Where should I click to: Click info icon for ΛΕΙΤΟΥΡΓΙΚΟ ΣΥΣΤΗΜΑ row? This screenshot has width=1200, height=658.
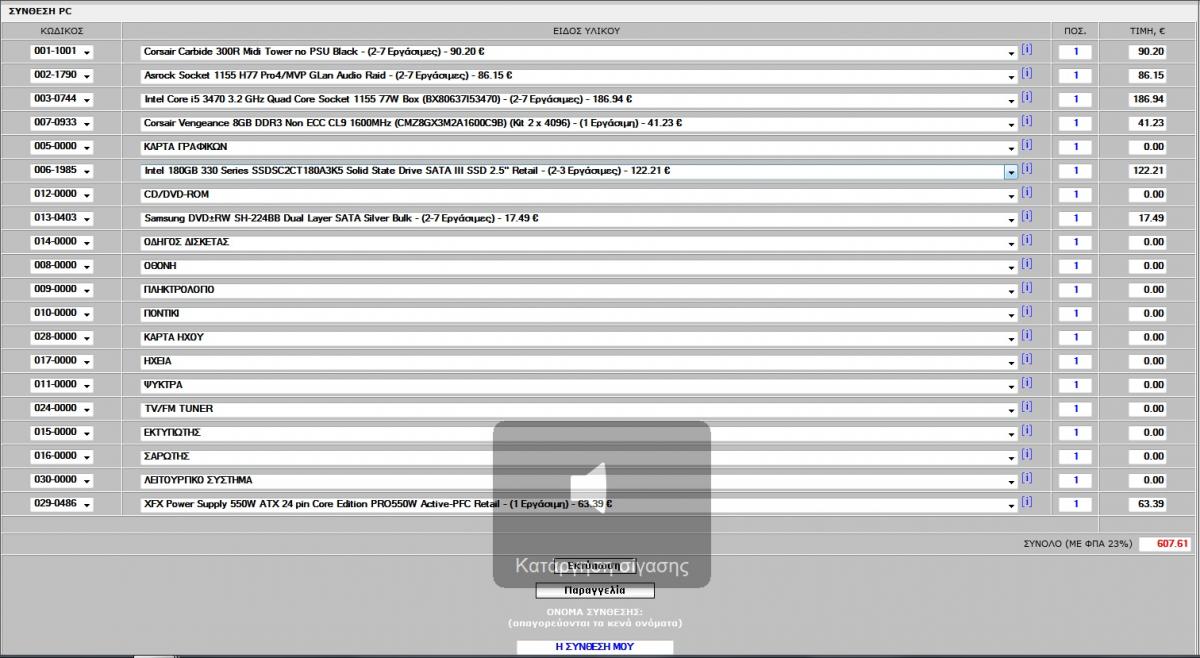pyautogui.click(x=1026, y=478)
